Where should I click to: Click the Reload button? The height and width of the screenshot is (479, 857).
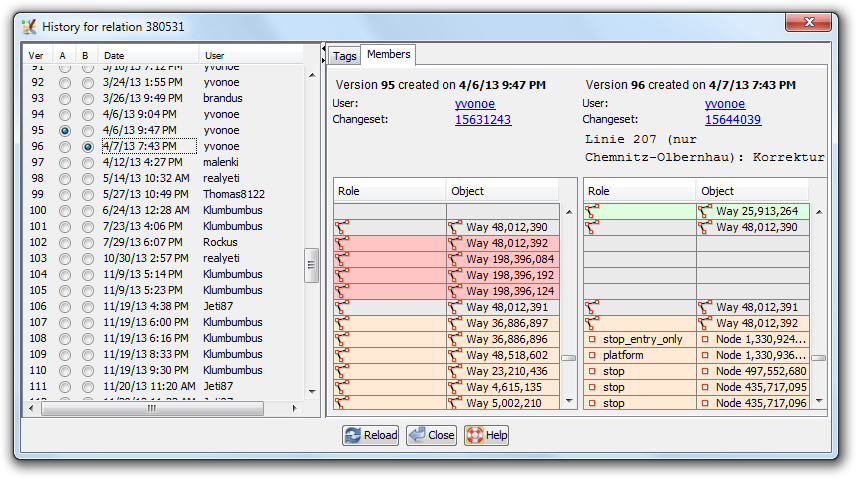tap(371, 435)
